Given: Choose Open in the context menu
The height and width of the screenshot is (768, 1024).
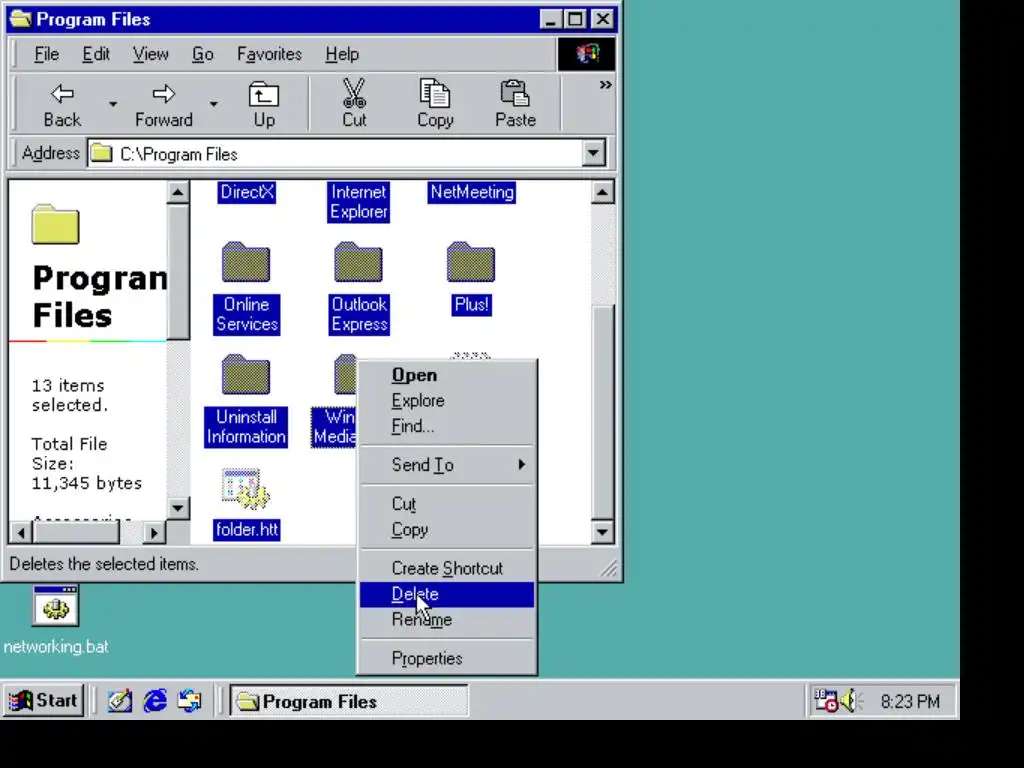Looking at the screenshot, I should [x=447, y=375].
